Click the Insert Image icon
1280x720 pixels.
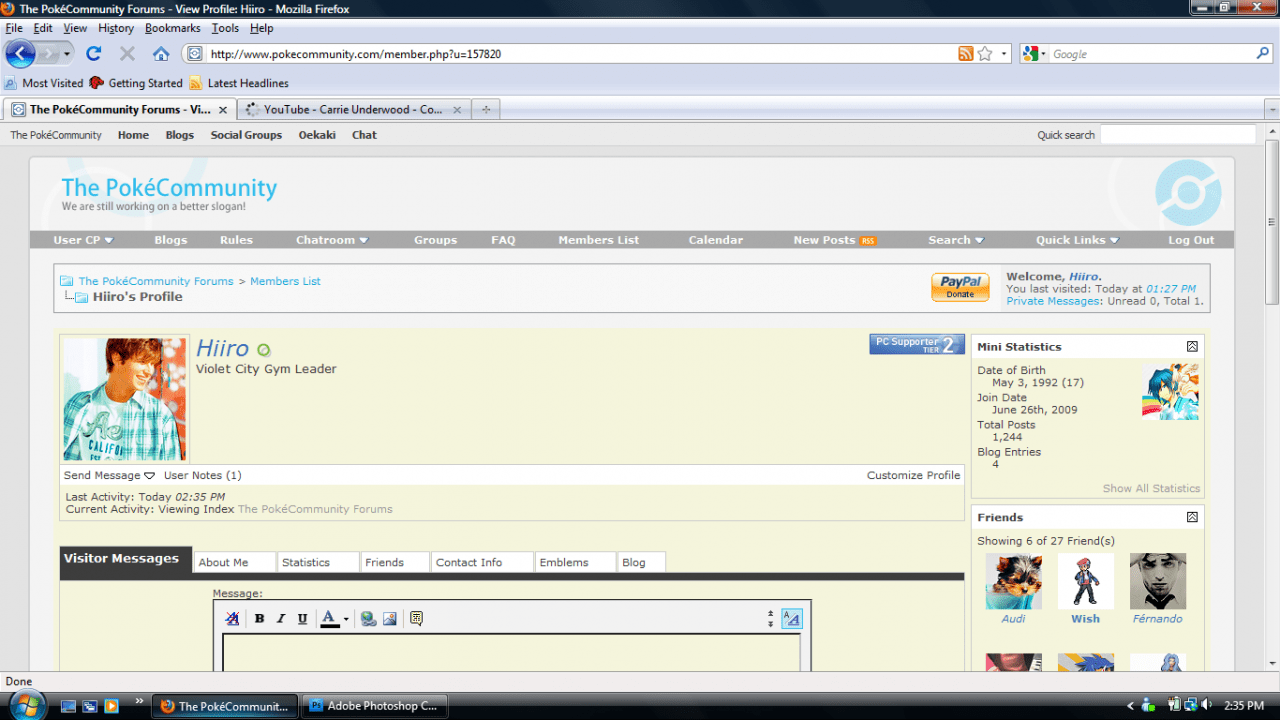coord(390,619)
